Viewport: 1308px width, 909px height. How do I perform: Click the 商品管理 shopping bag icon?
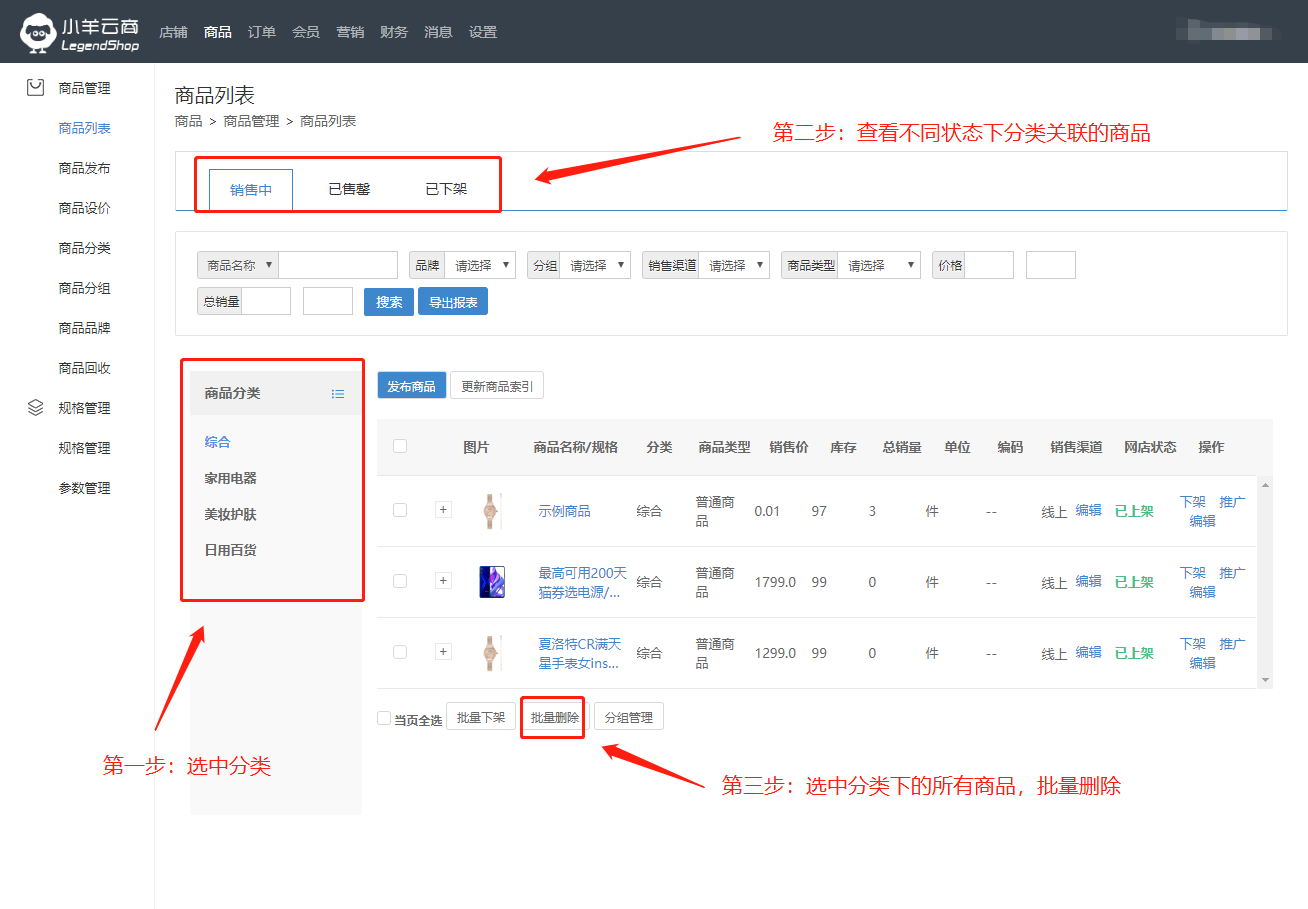(36, 88)
